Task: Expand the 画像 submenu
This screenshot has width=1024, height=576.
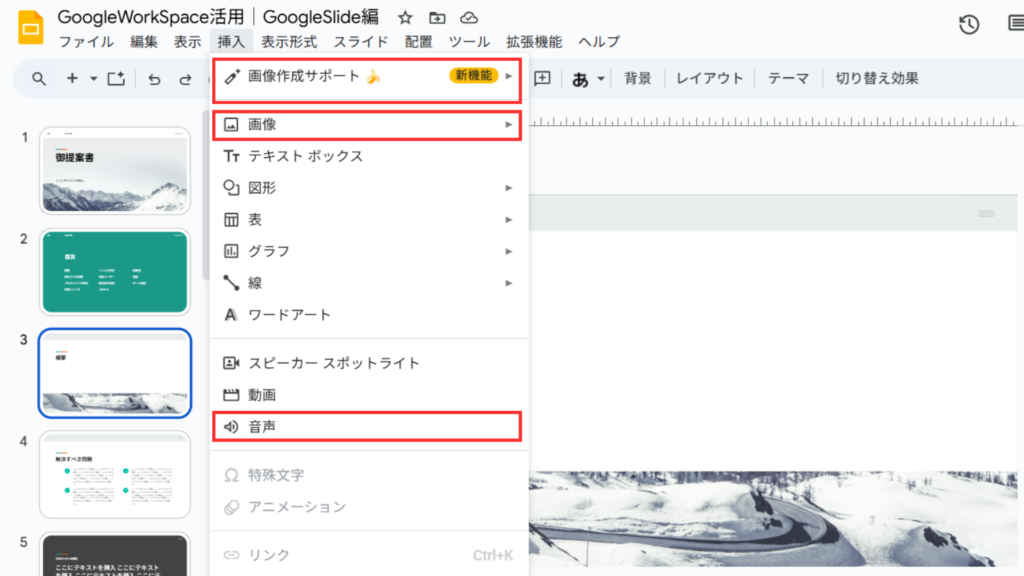Action: [x=366, y=124]
